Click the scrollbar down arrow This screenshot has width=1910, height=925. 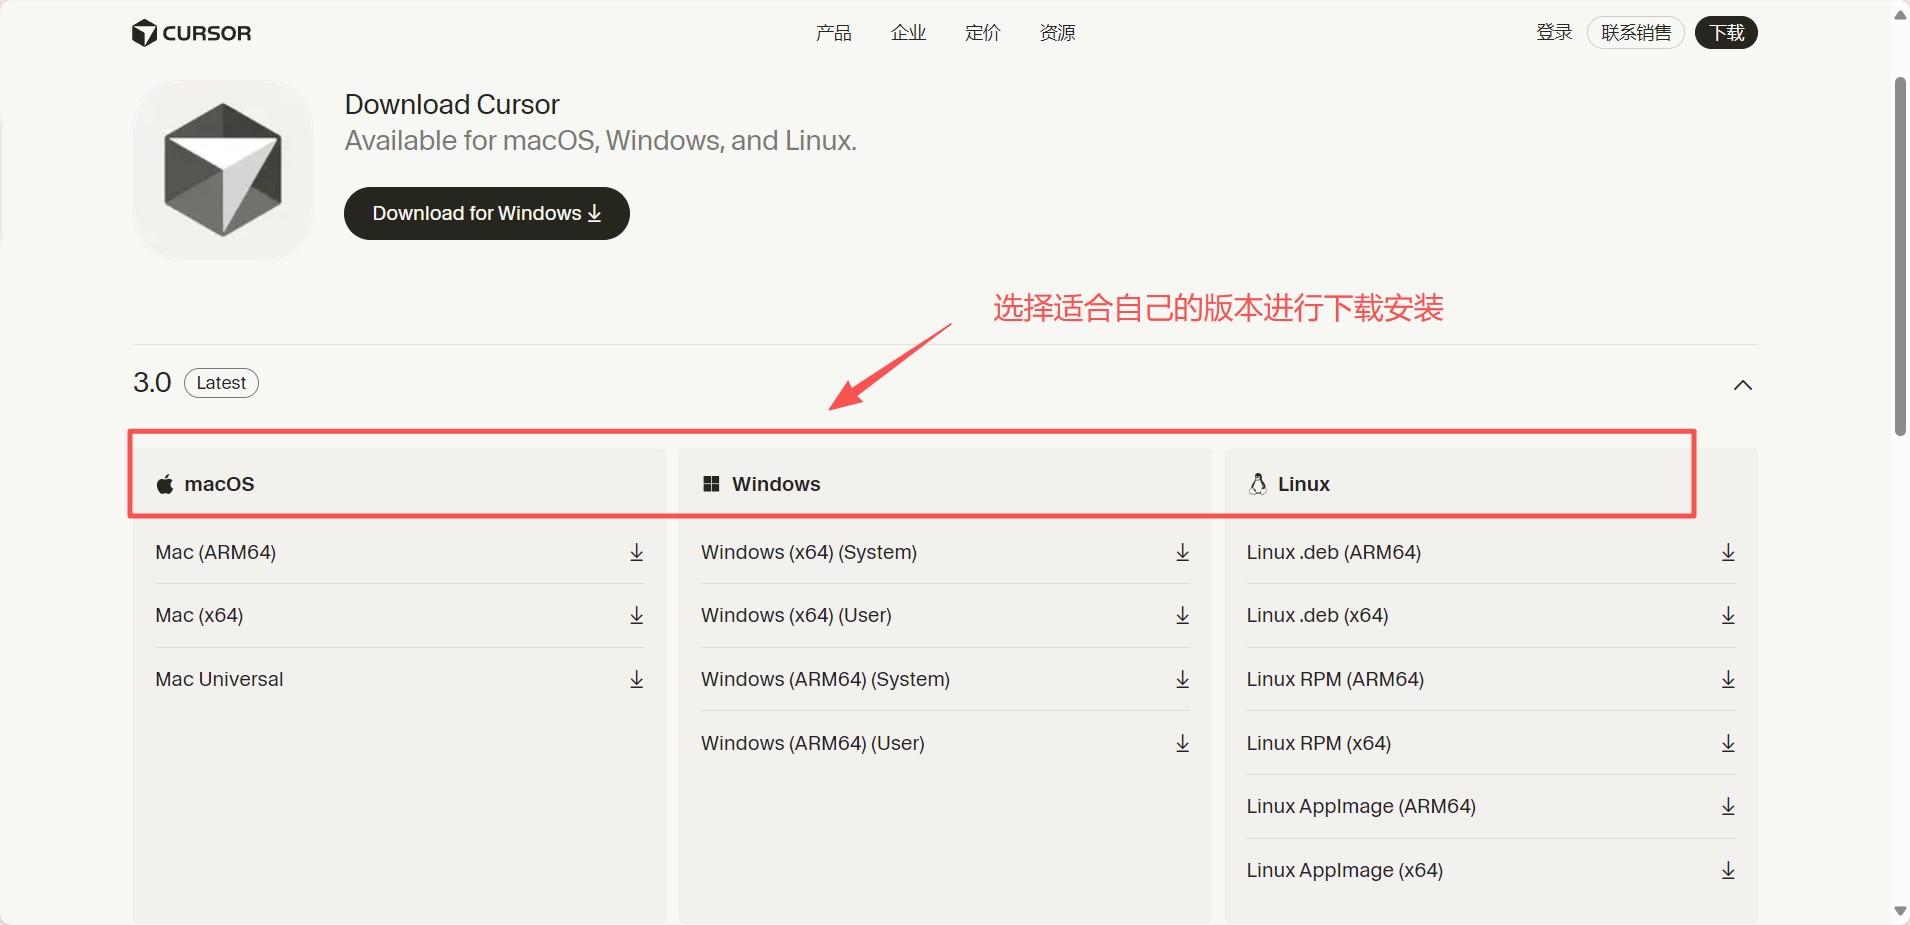[x=1900, y=911]
